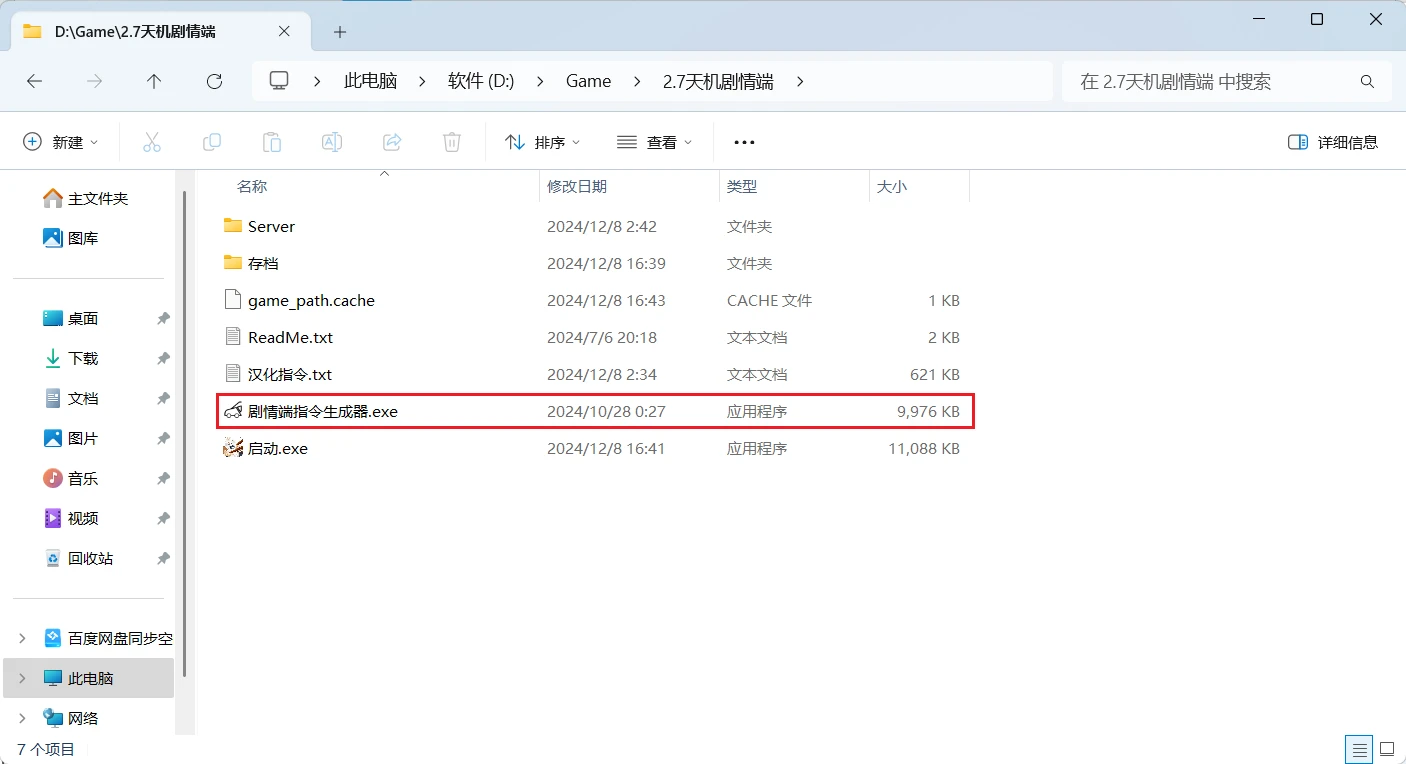Expand 百度网盘同步空间 tree node
The width and height of the screenshot is (1406, 764).
point(22,638)
